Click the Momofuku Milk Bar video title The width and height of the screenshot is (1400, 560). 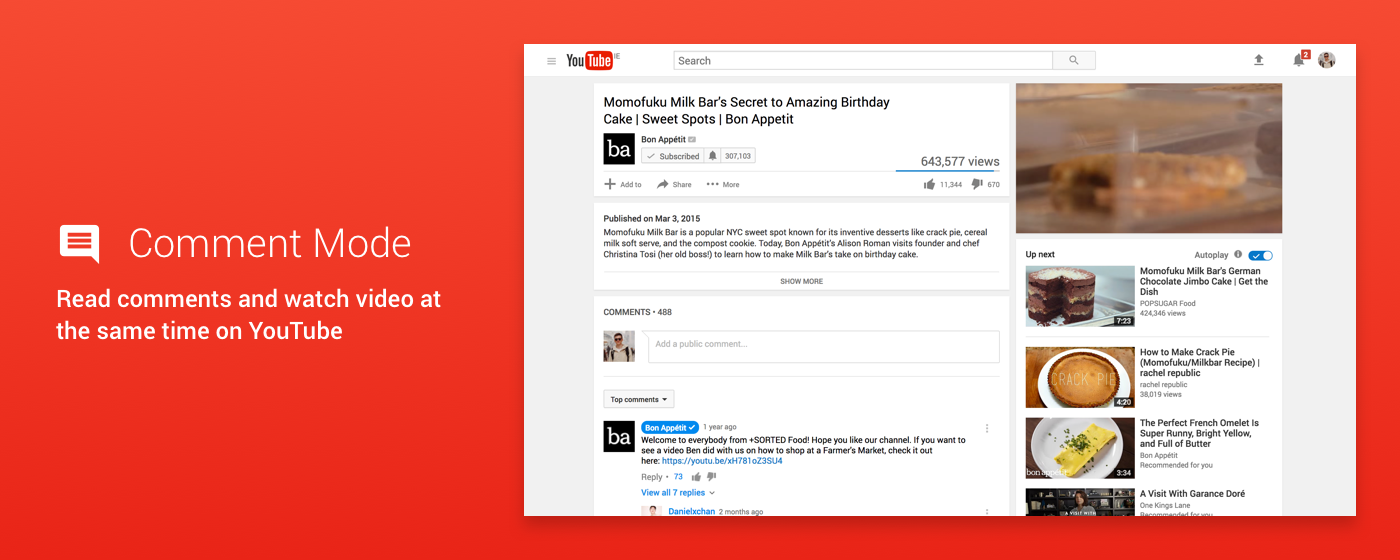tap(747, 110)
